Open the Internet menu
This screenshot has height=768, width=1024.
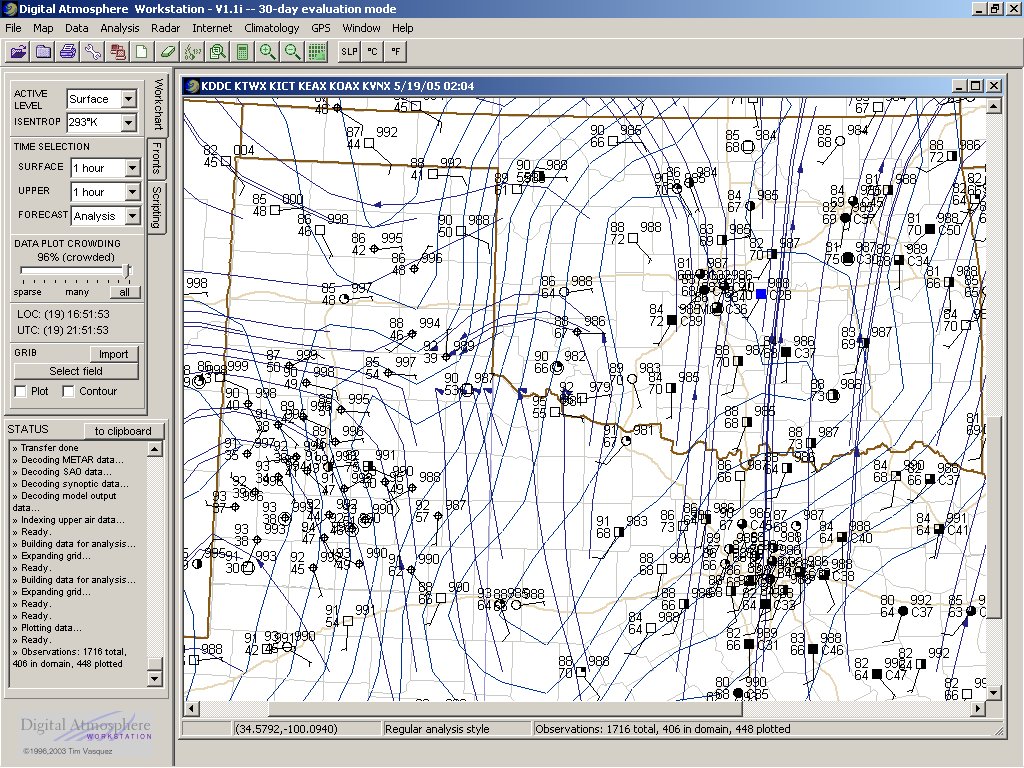coord(212,28)
